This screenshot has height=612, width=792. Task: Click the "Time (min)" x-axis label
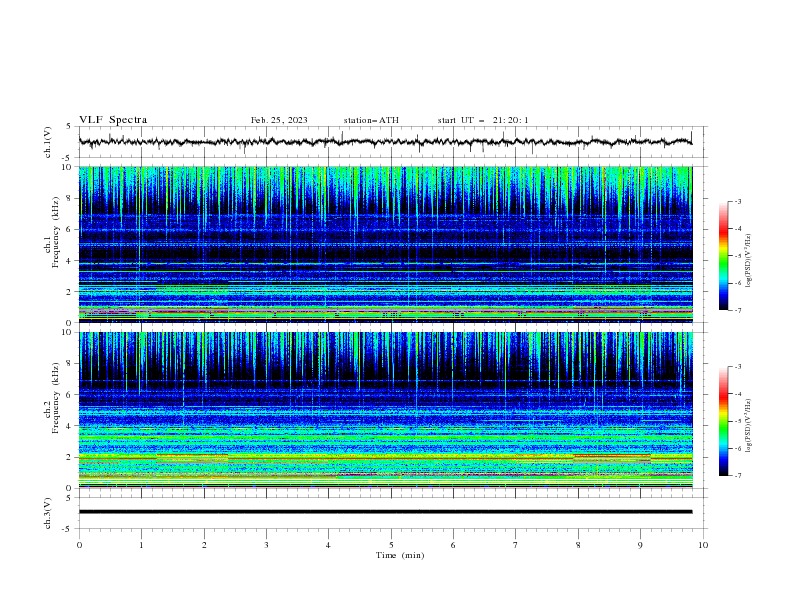[400, 555]
